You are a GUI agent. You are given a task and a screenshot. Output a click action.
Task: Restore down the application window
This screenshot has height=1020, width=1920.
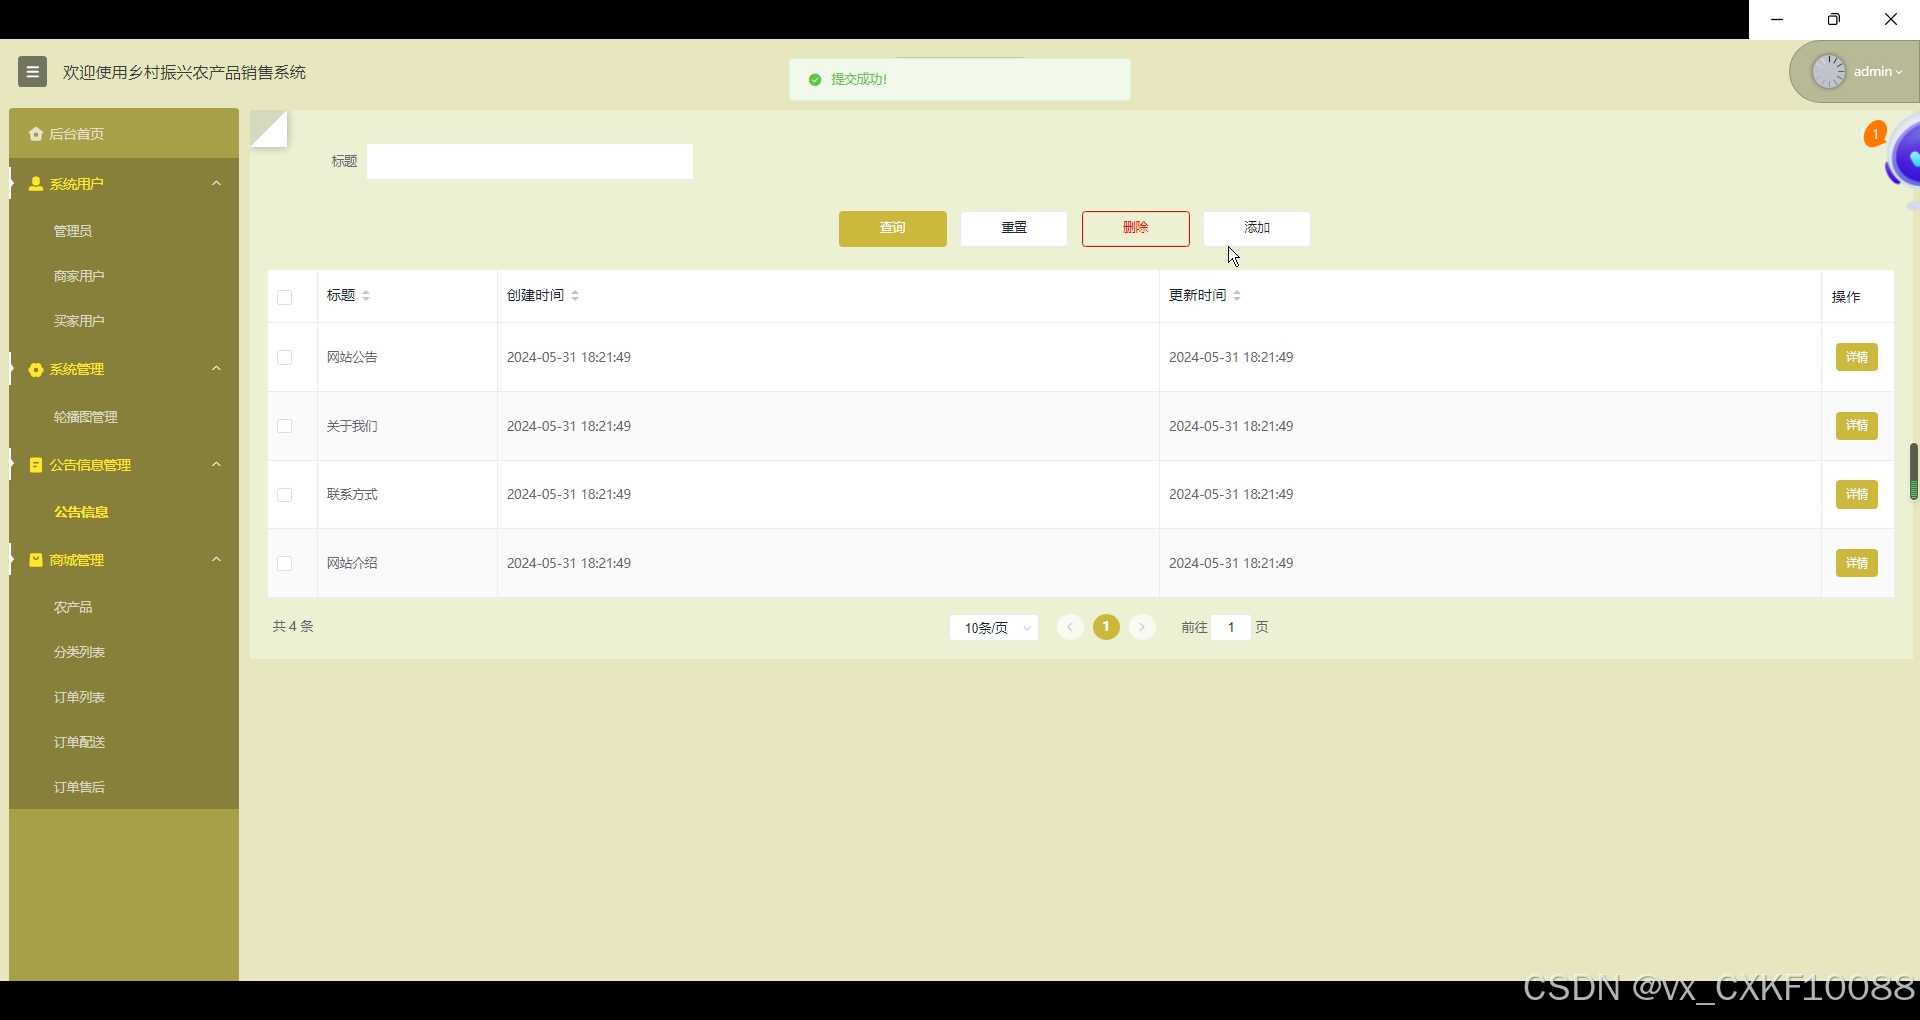(x=1834, y=19)
